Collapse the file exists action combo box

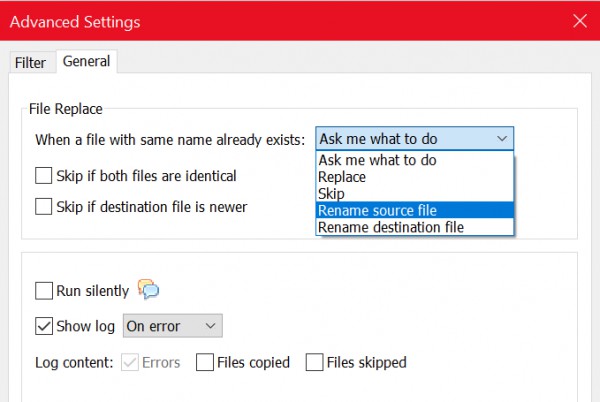414,138
